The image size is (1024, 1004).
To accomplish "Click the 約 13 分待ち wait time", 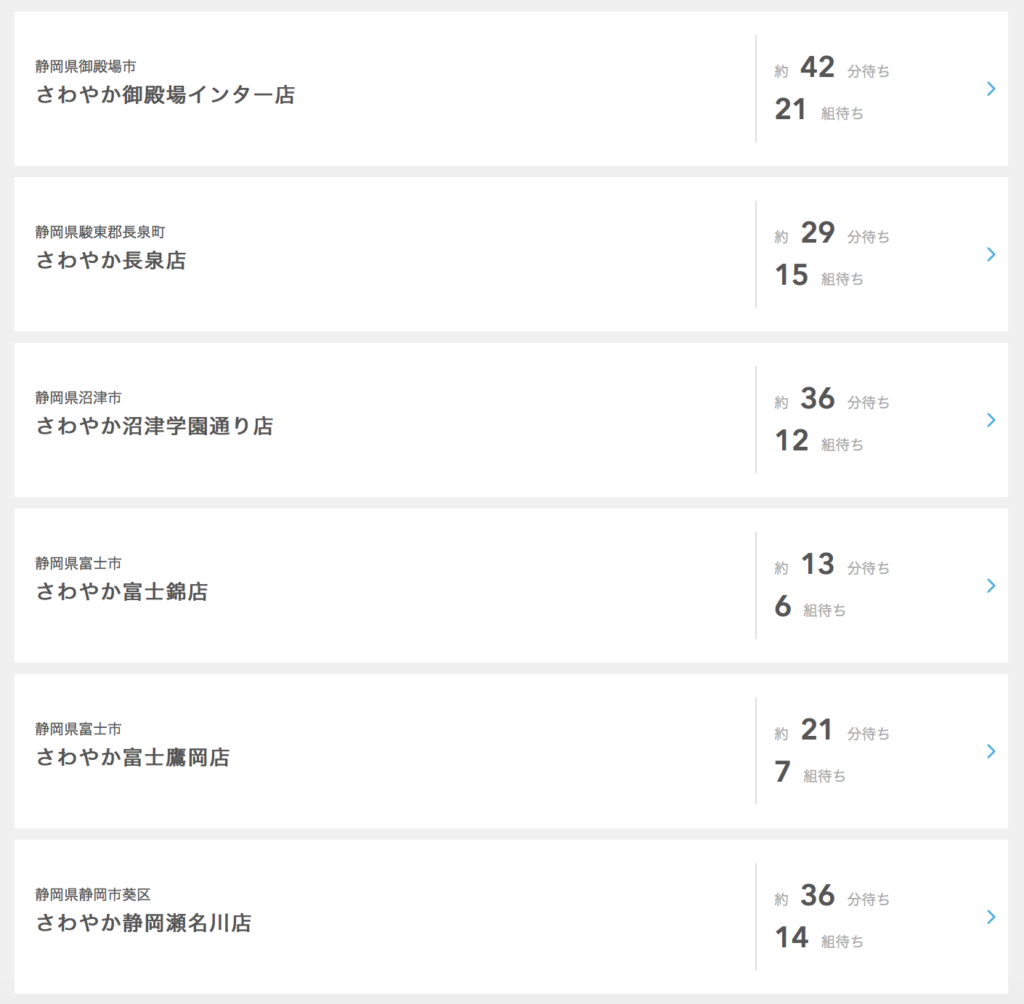I will 832,564.
